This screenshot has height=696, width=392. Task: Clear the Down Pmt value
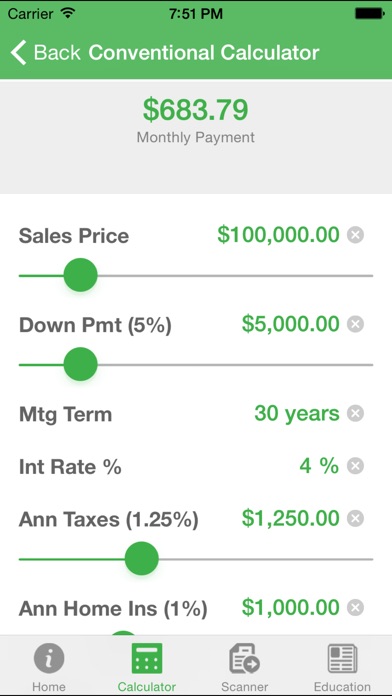pyautogui.click(x=356, y=324)
